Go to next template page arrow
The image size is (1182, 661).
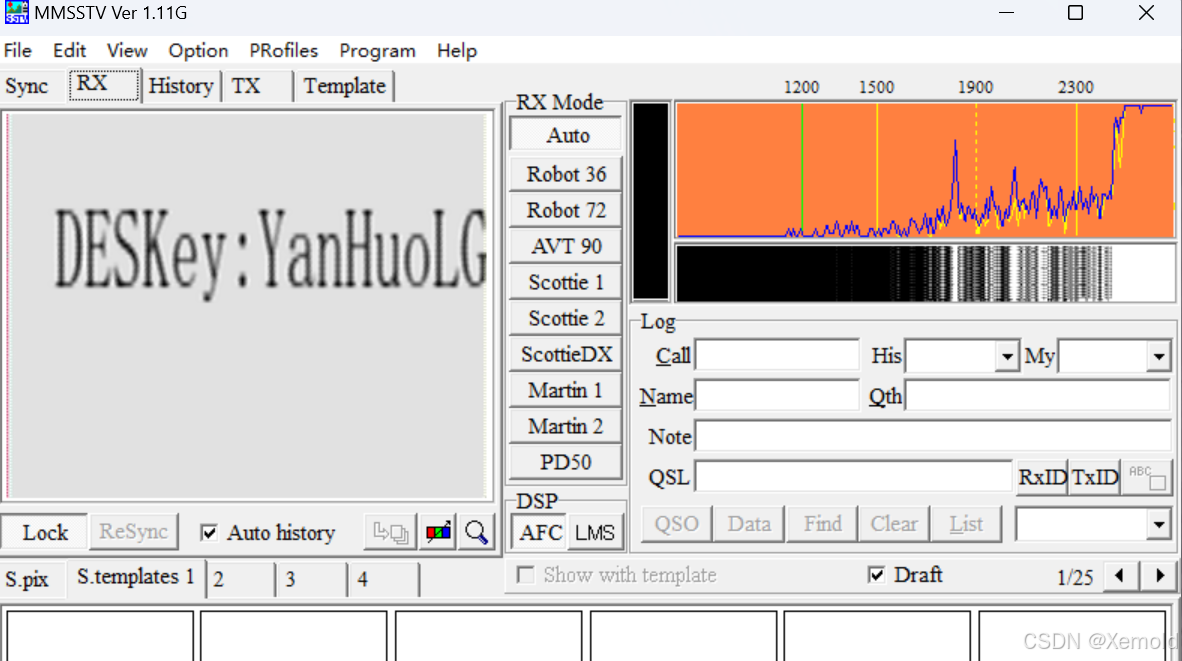click(x=1159, y=577)
